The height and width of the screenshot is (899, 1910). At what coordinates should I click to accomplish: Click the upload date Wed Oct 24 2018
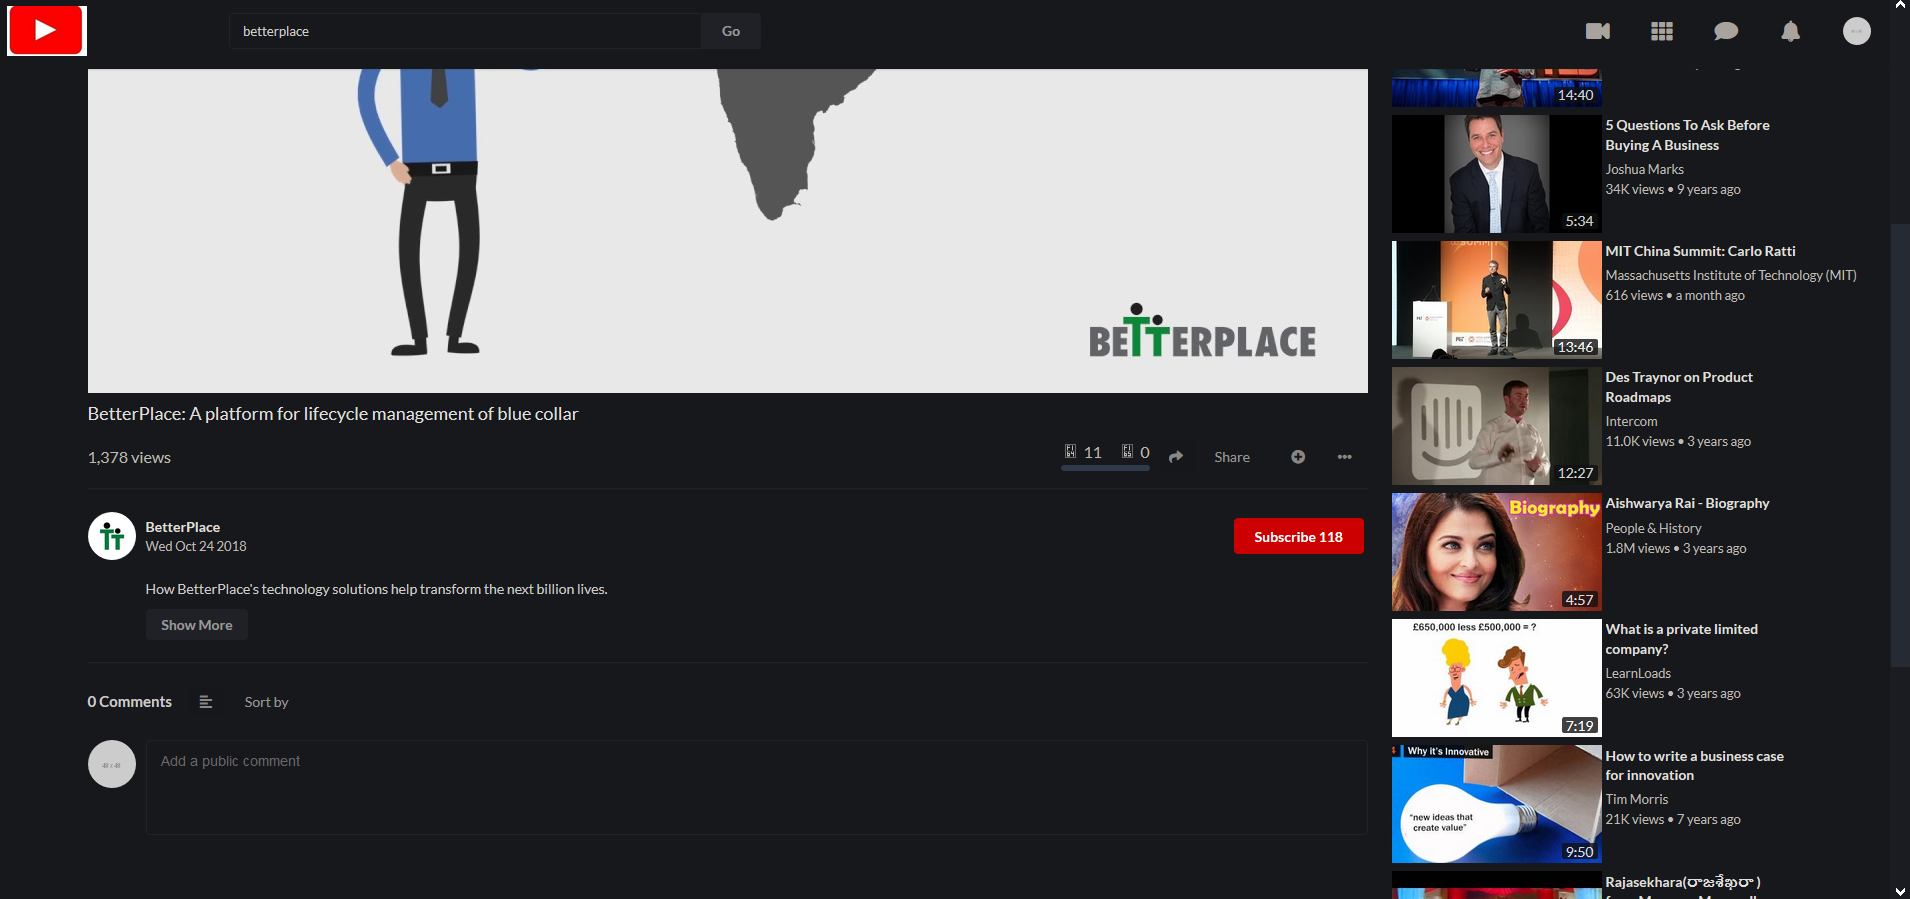[x=196, y=546]
